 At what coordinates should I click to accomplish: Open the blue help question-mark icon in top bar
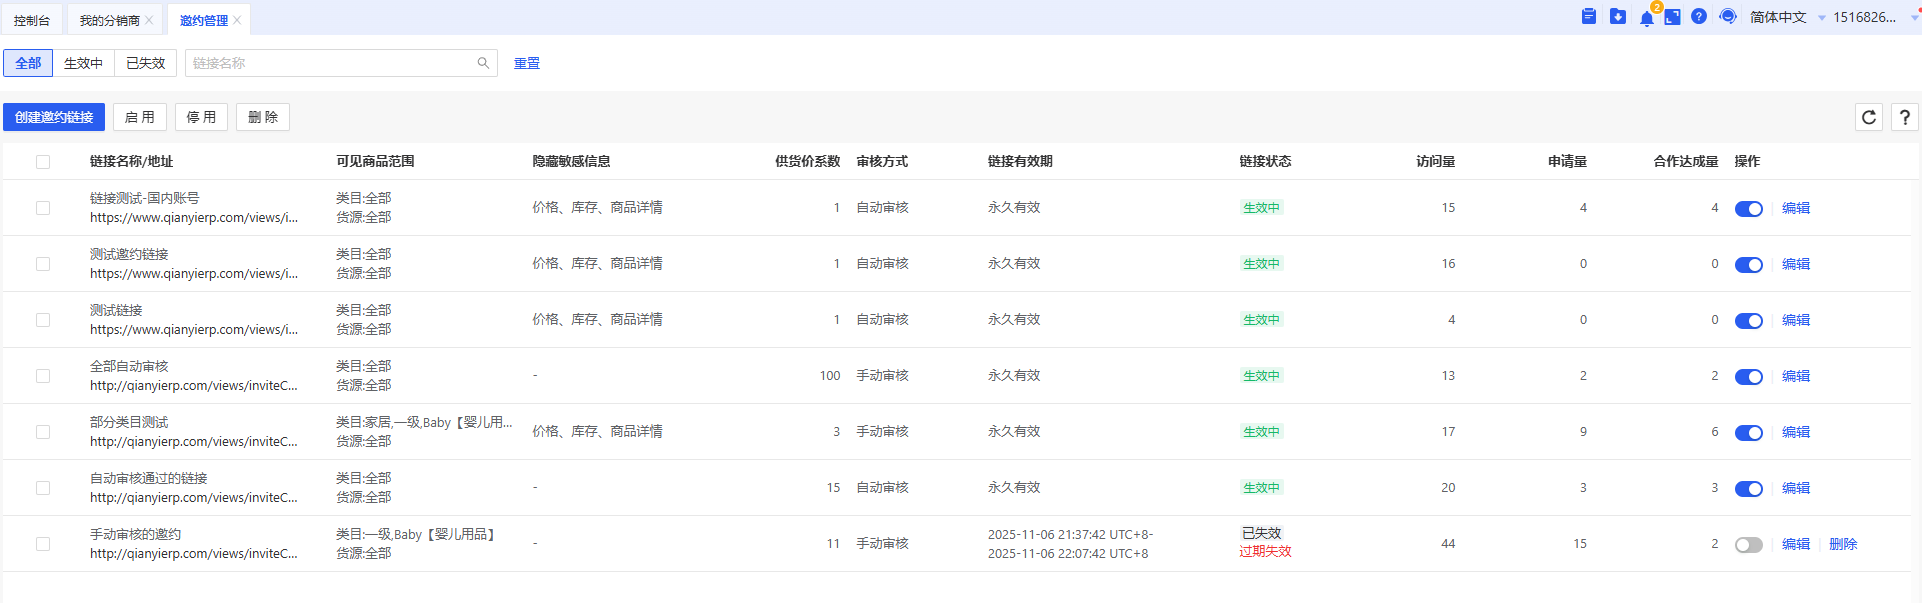click(x=1699, y=16)
